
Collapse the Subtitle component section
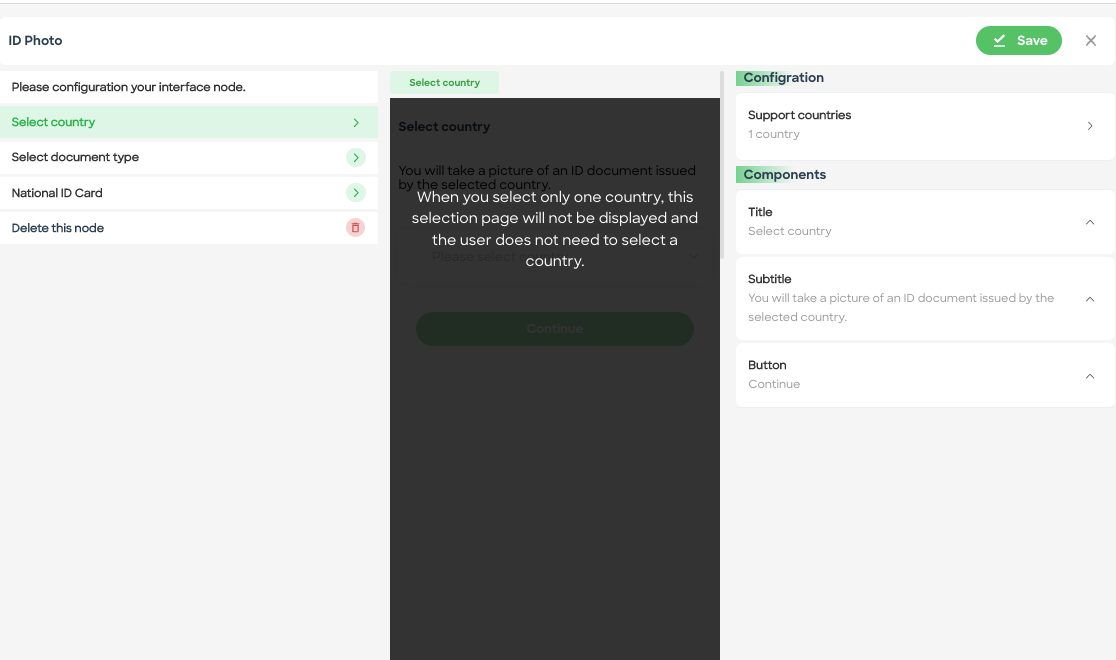tap(1090, 298)
